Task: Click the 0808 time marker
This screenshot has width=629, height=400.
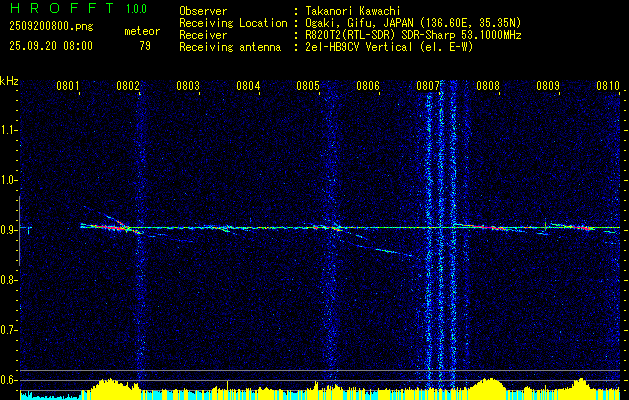Action: pos(488,86)
